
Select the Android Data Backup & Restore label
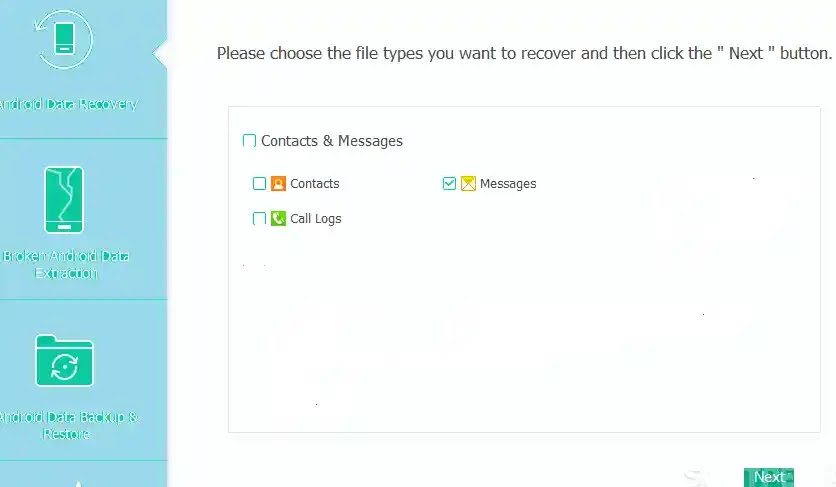click(x=66, y=425)
